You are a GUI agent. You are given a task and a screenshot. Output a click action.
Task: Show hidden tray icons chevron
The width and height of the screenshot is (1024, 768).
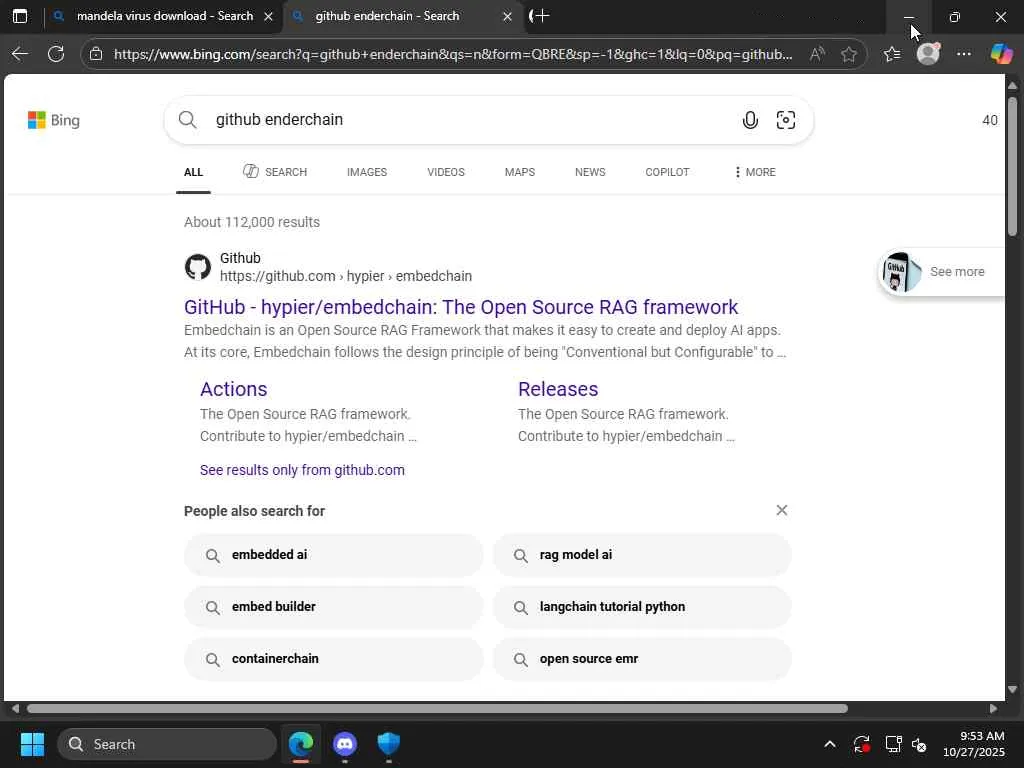pos(829,744)
